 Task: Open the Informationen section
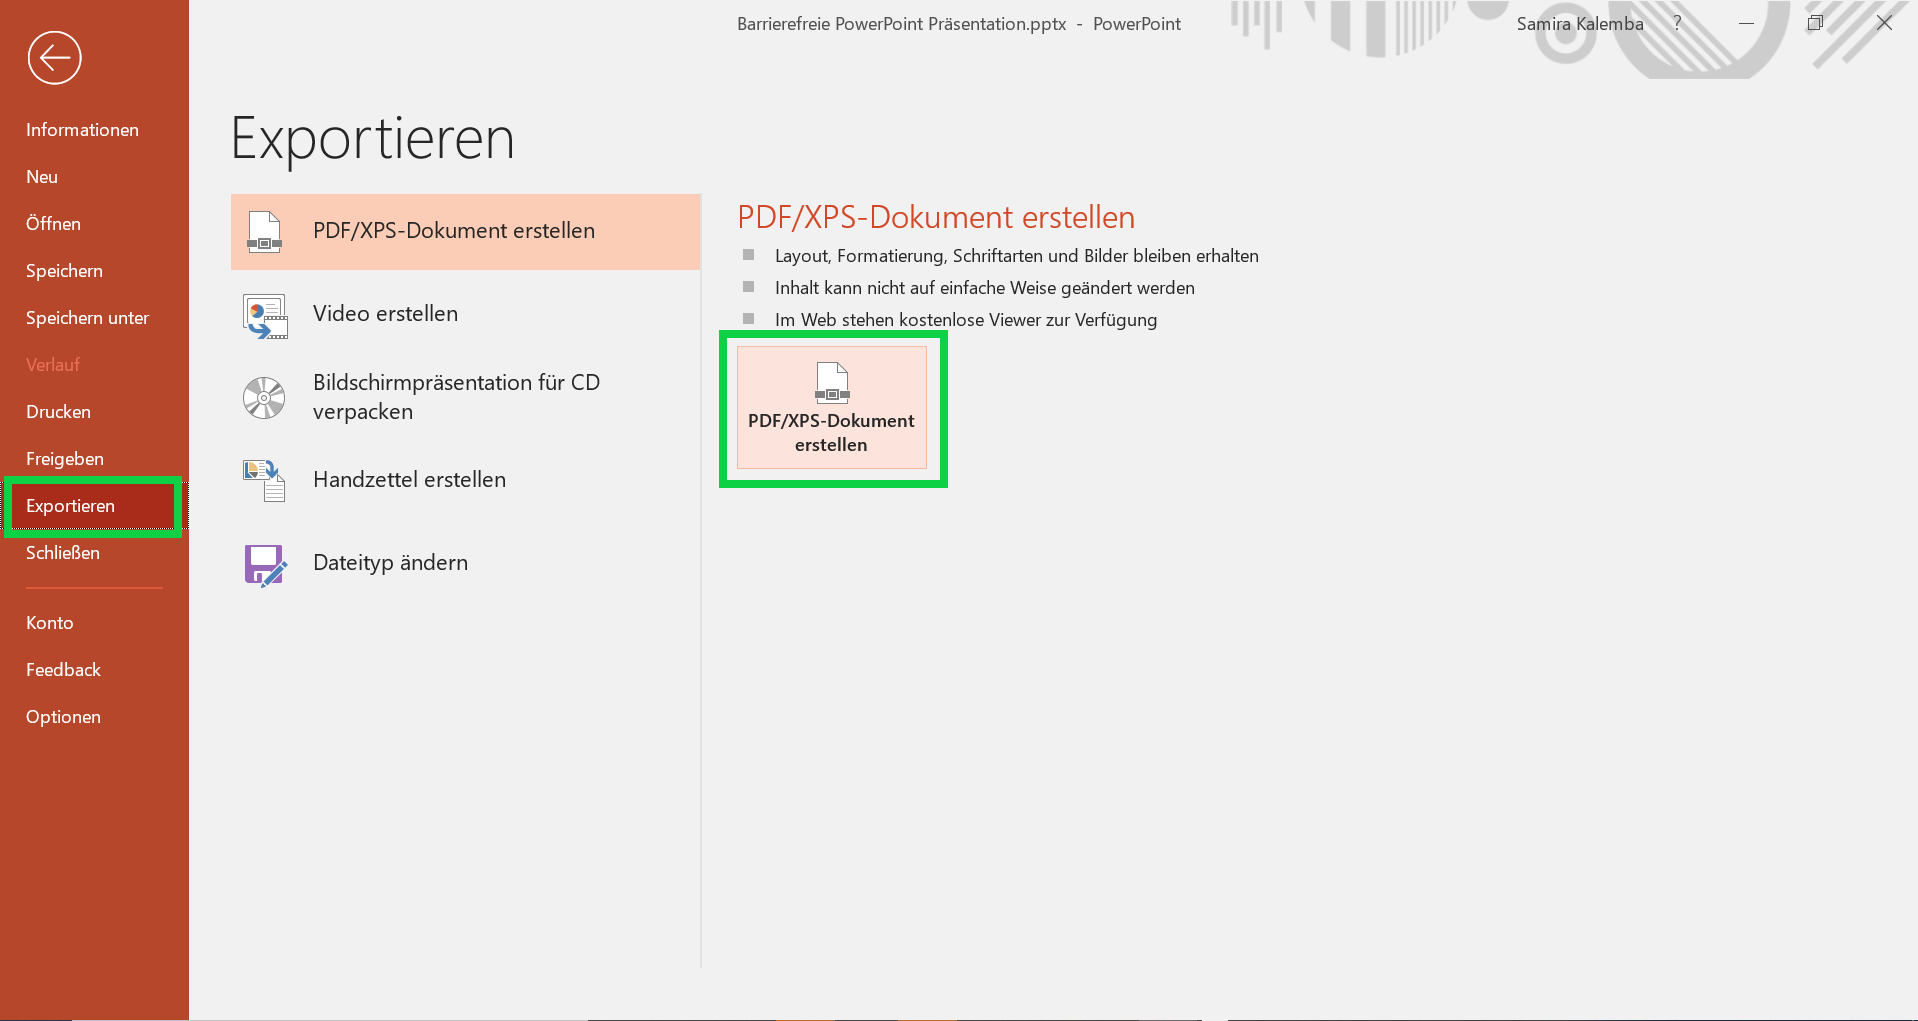point(83,129)
